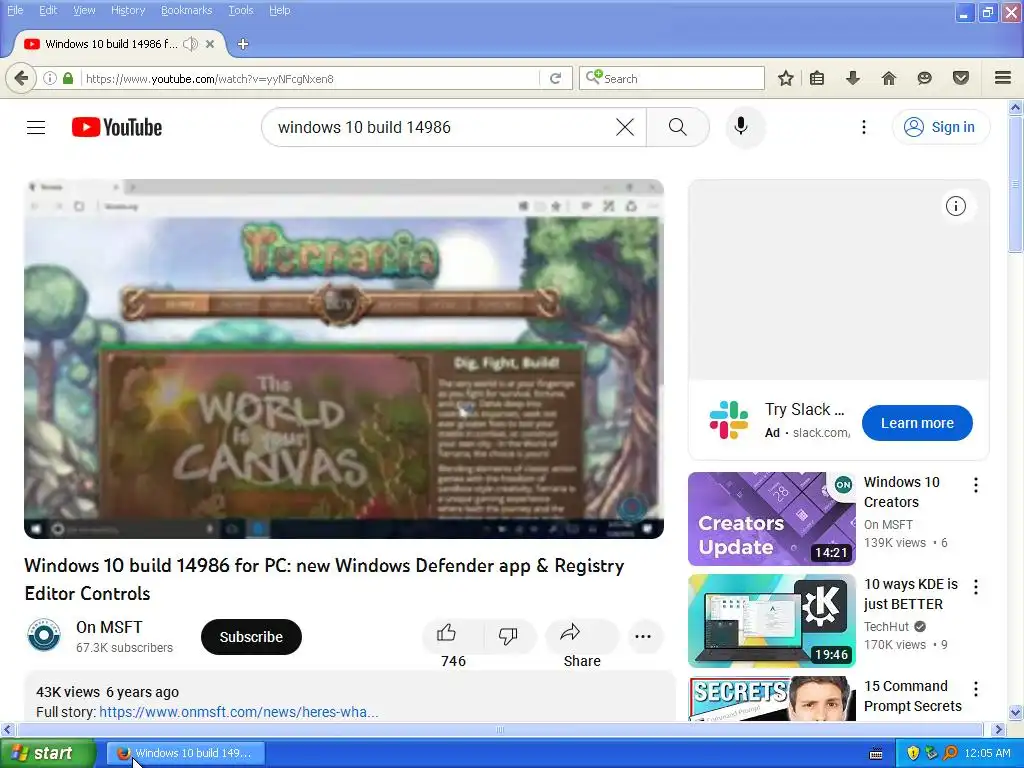
Task: Open the ad info icon
Action: pyautogui.click(x=955, y=206)
